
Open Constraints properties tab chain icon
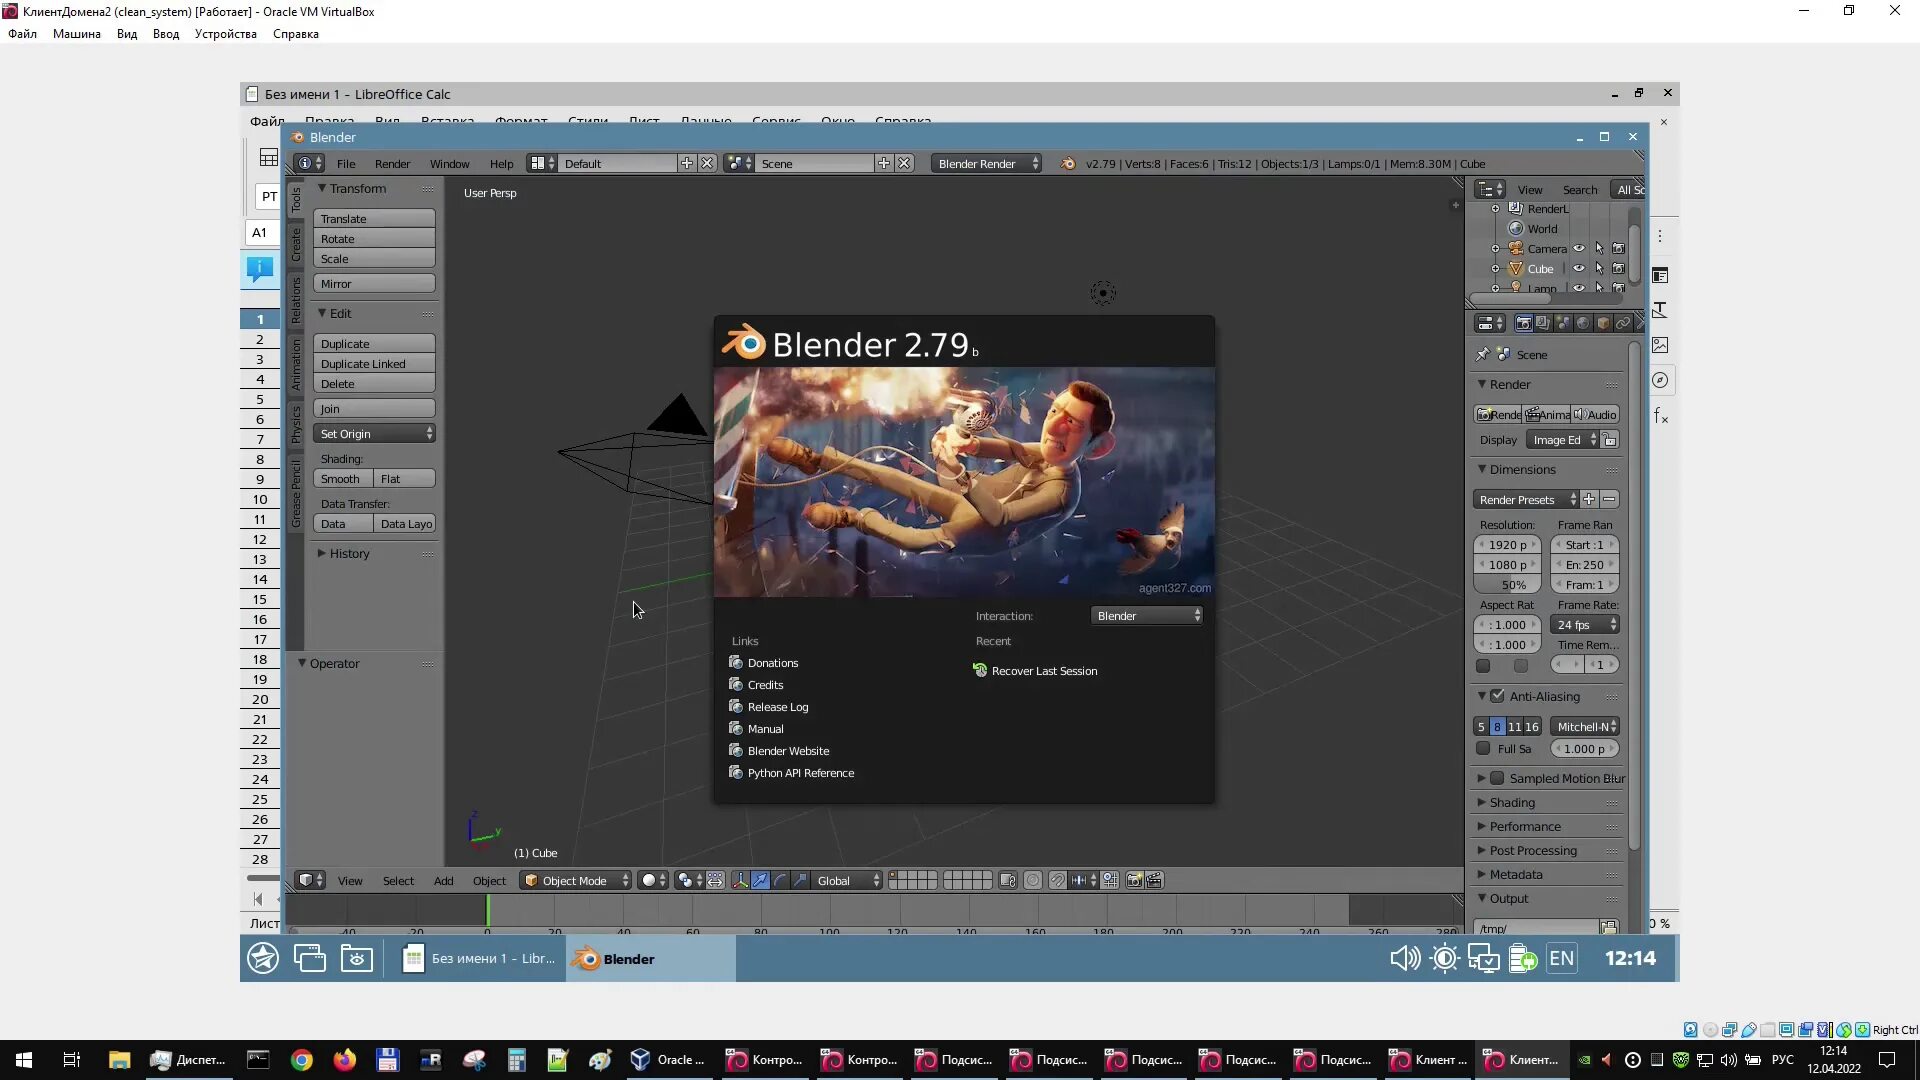point(1623,323)
